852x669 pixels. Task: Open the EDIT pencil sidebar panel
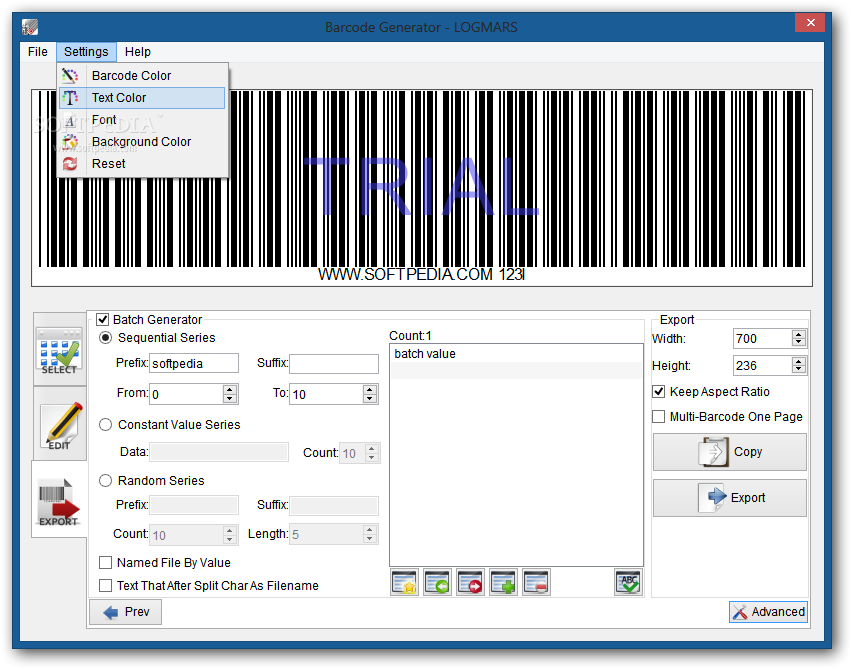(59, 424)
